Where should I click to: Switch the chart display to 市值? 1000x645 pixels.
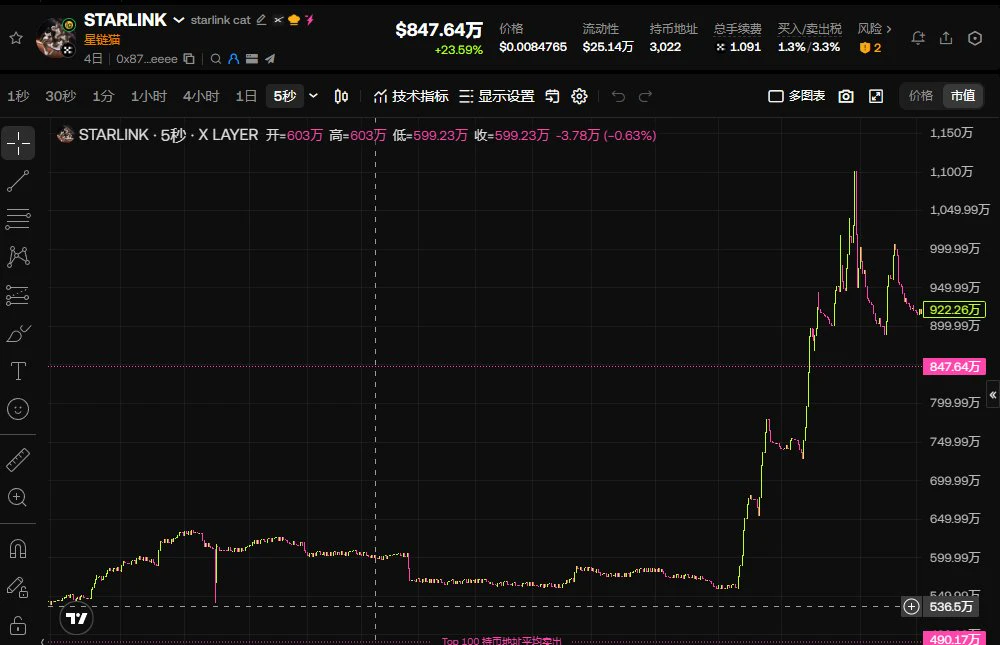pyautogui.click(x=962, y=96)
